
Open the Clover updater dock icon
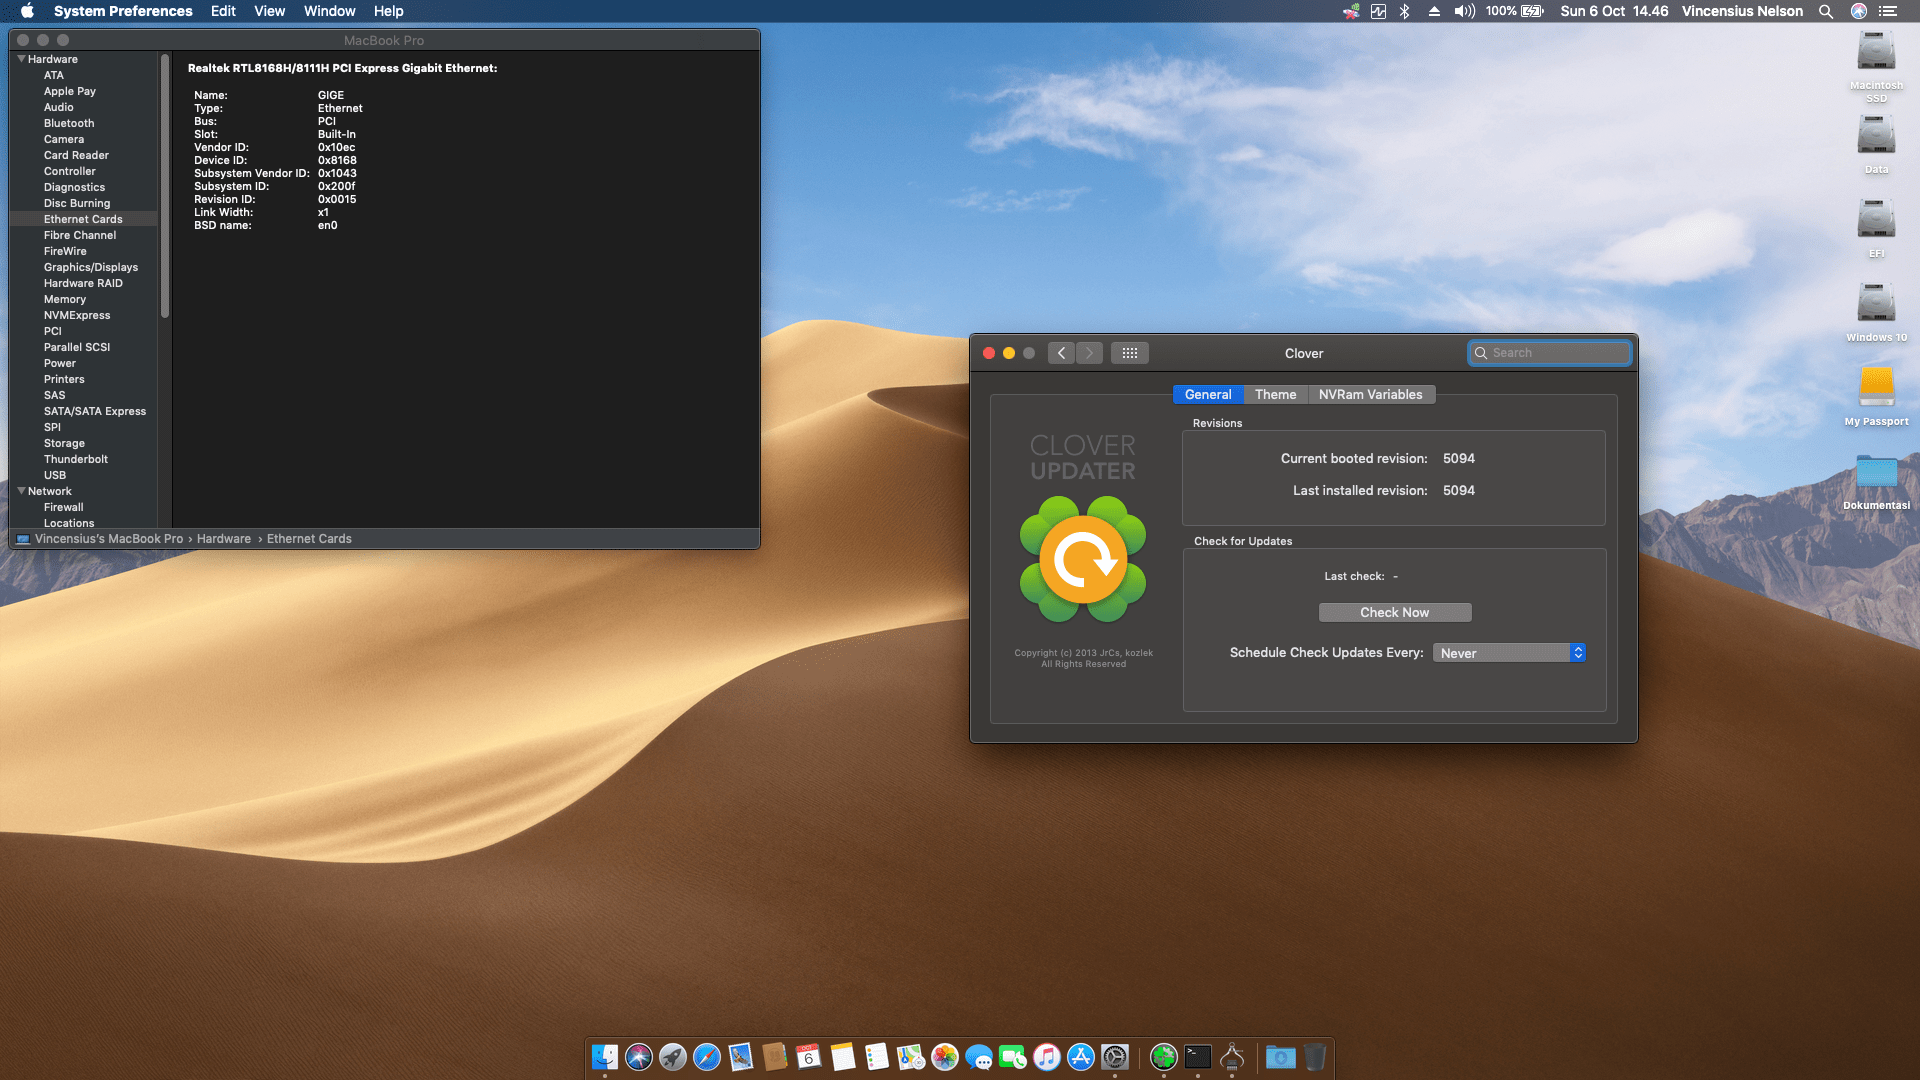(x=1165, y=1056)
